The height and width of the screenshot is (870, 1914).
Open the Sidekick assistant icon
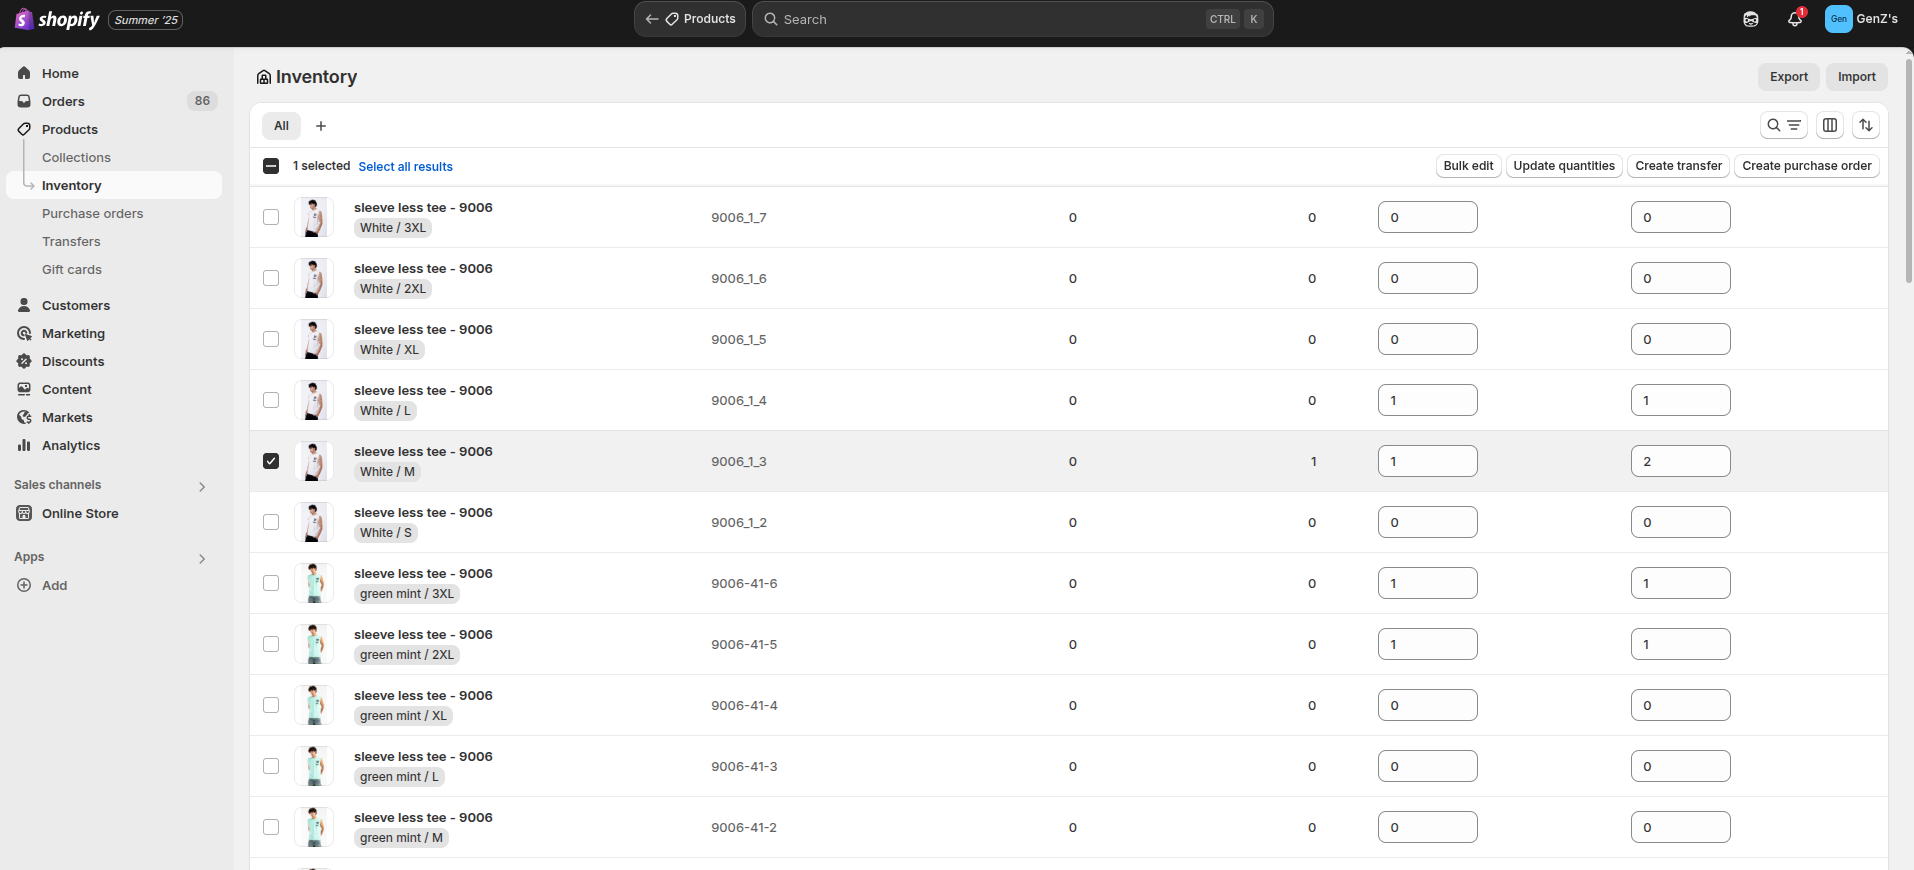[1750, 19]
